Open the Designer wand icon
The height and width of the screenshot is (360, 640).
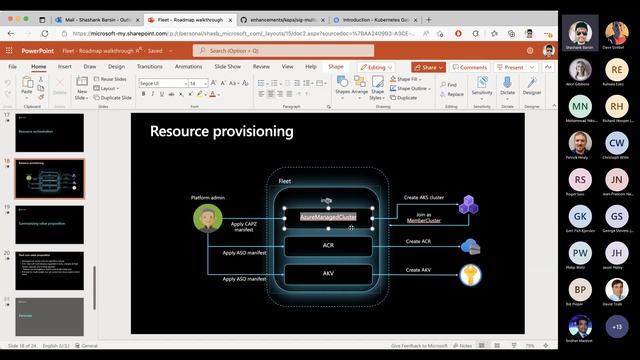tap(532, 82)
